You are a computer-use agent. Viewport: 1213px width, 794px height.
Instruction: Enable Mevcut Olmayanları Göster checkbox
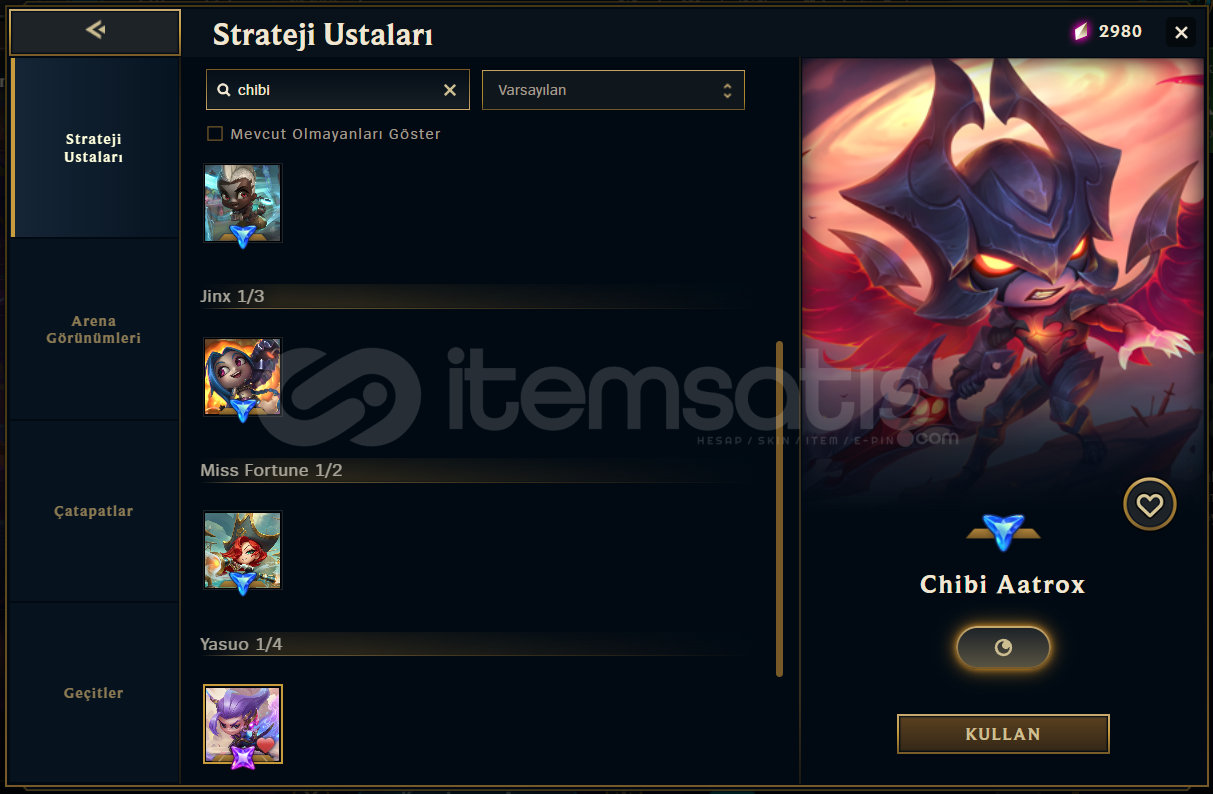(214, 134)
